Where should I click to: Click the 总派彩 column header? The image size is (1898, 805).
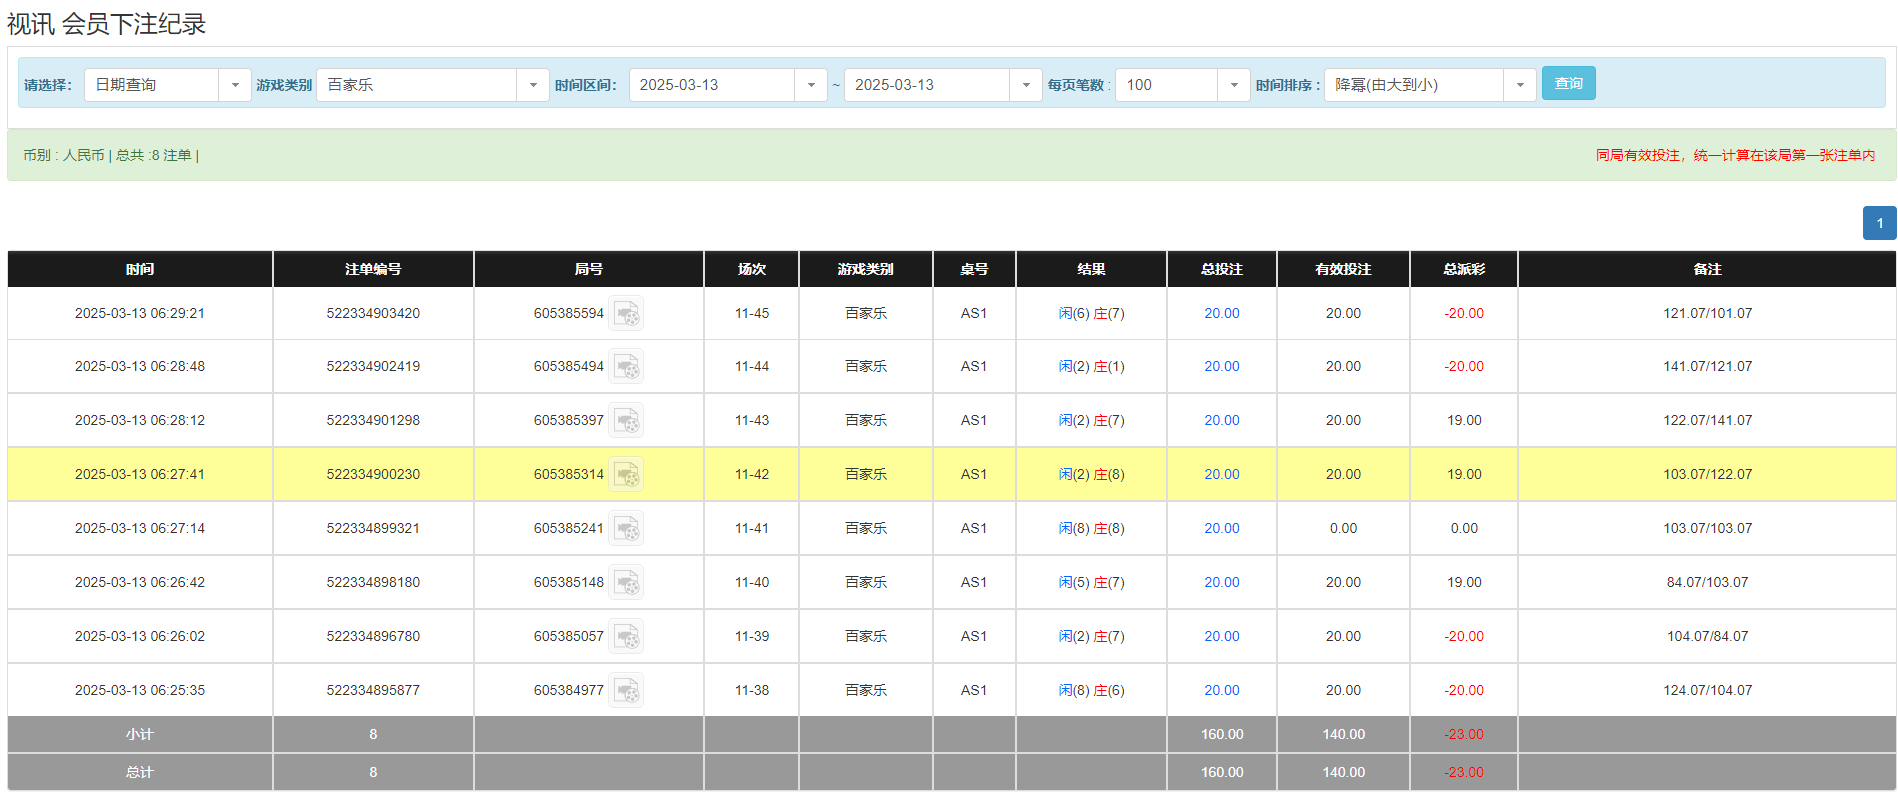1463,269
